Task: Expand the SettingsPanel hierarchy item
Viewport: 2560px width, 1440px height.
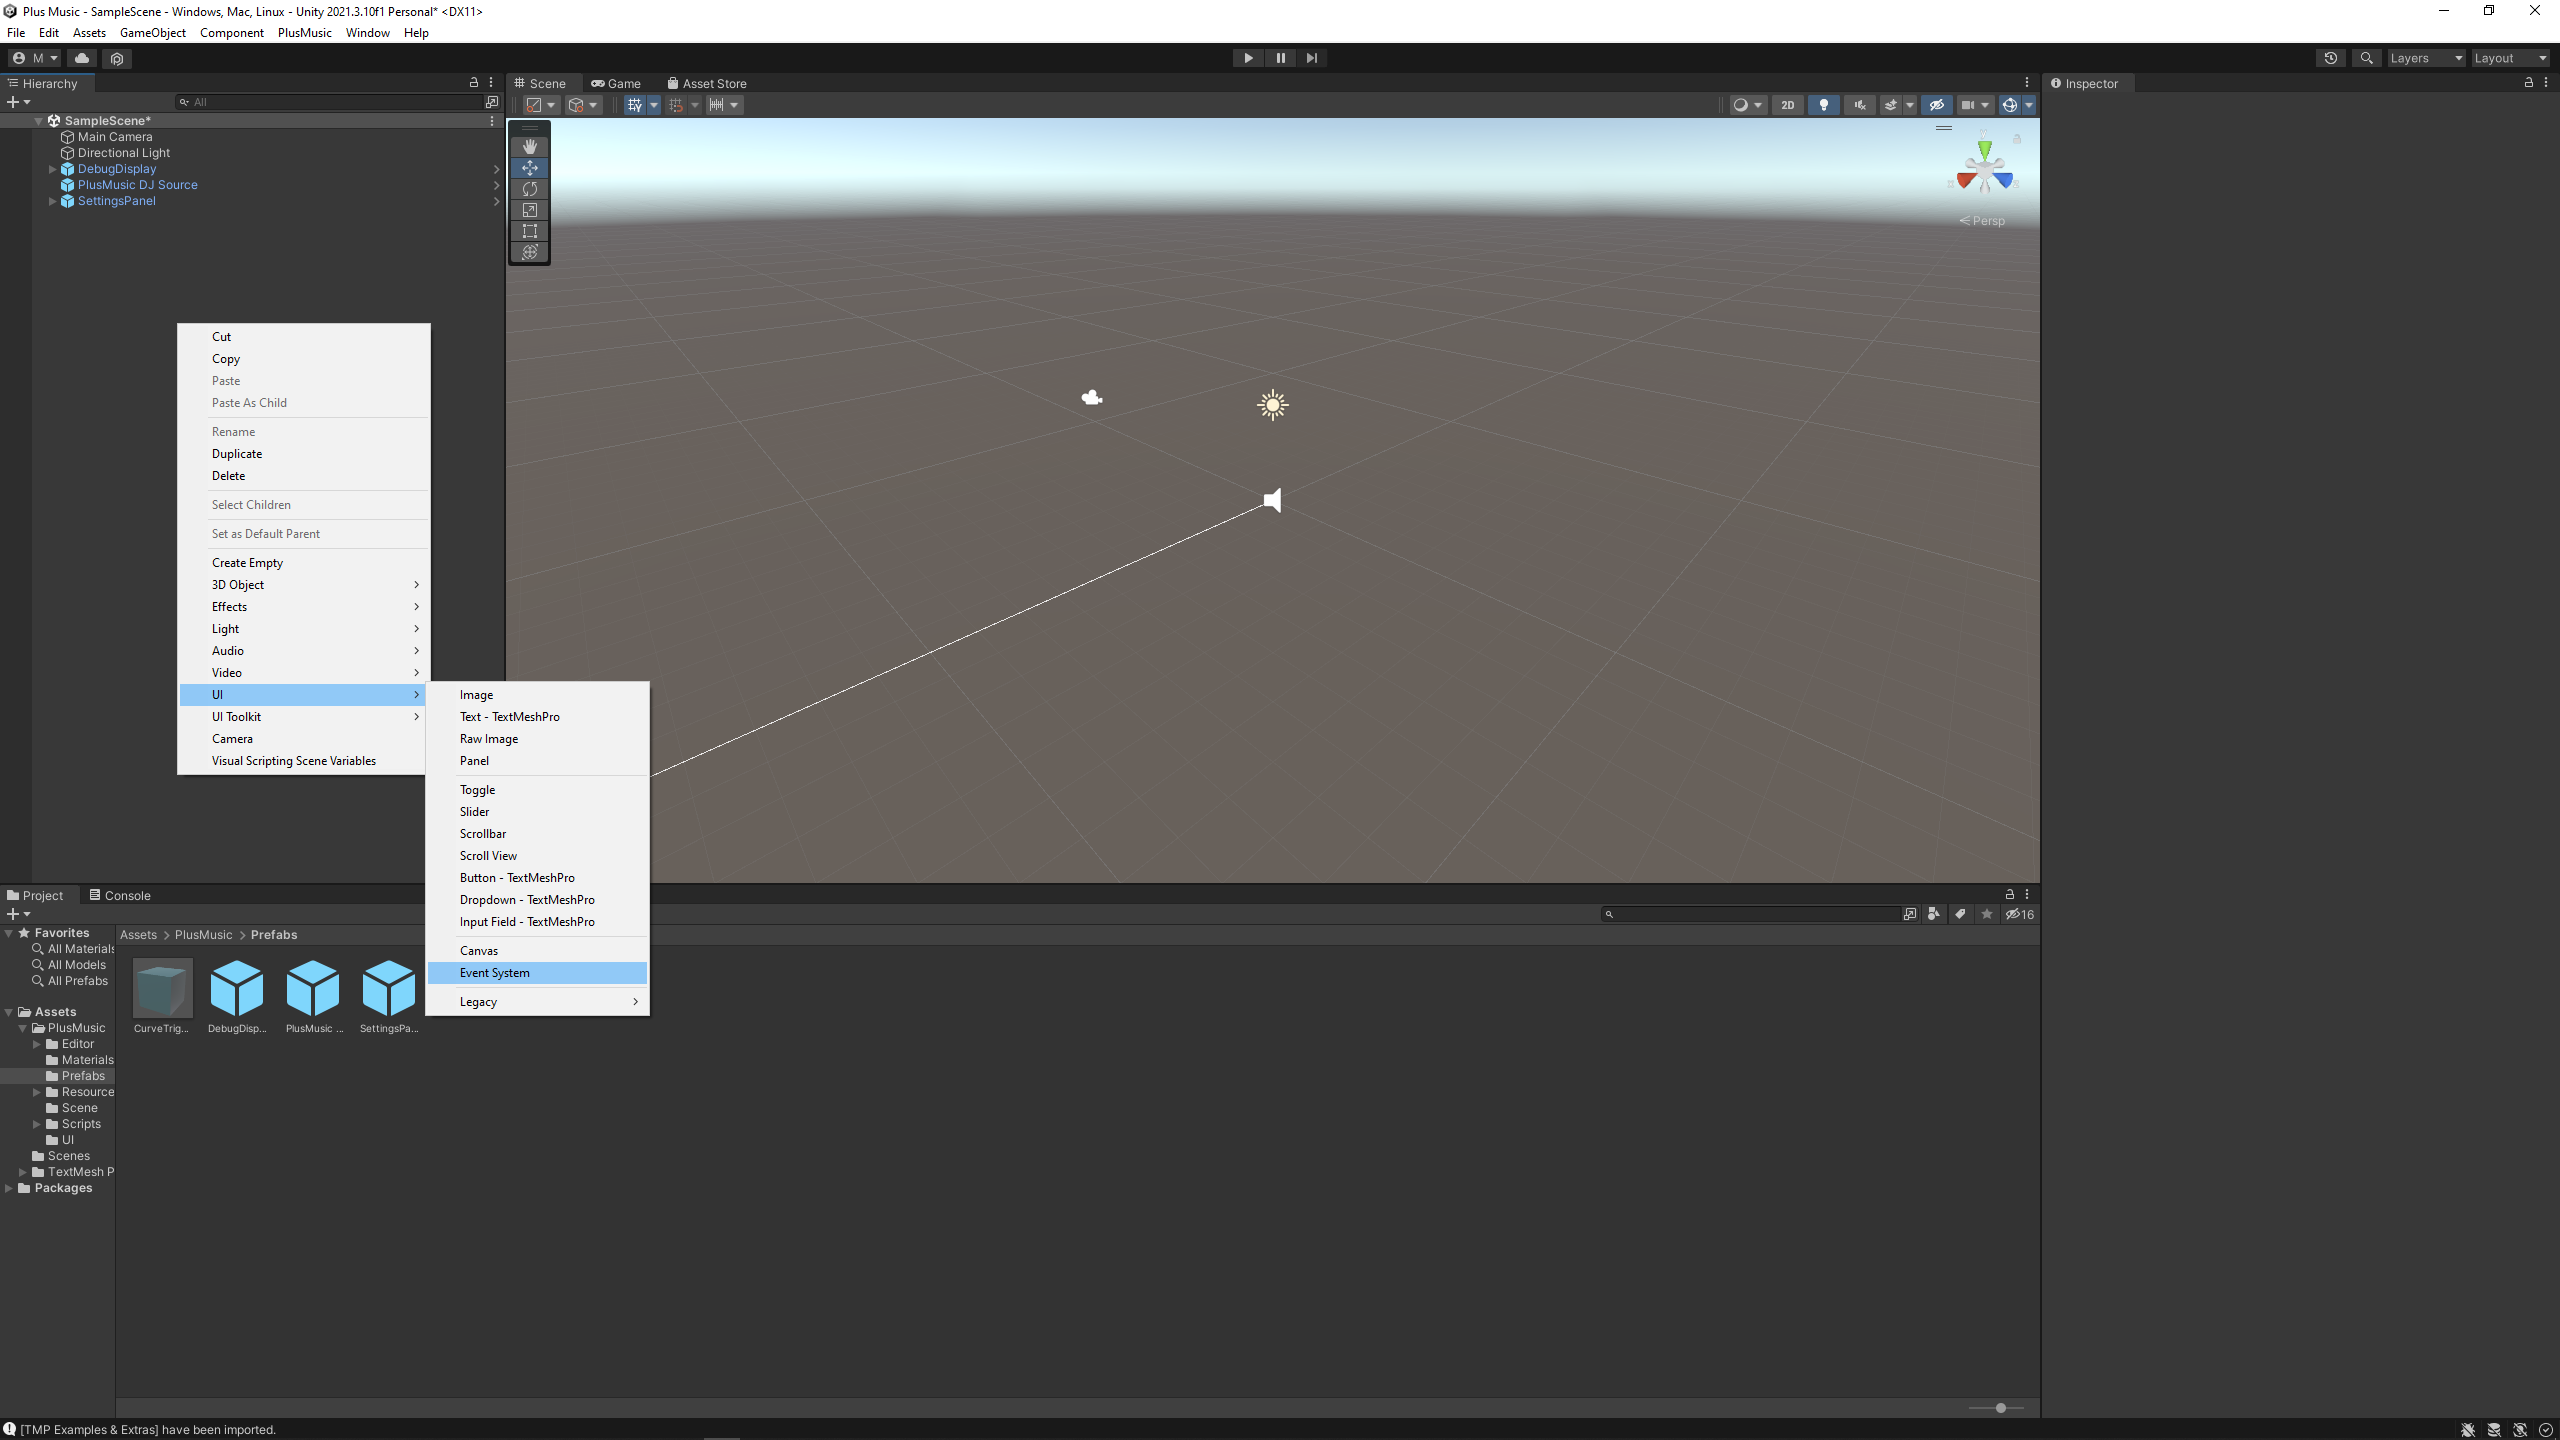Action: coord(52,201)
